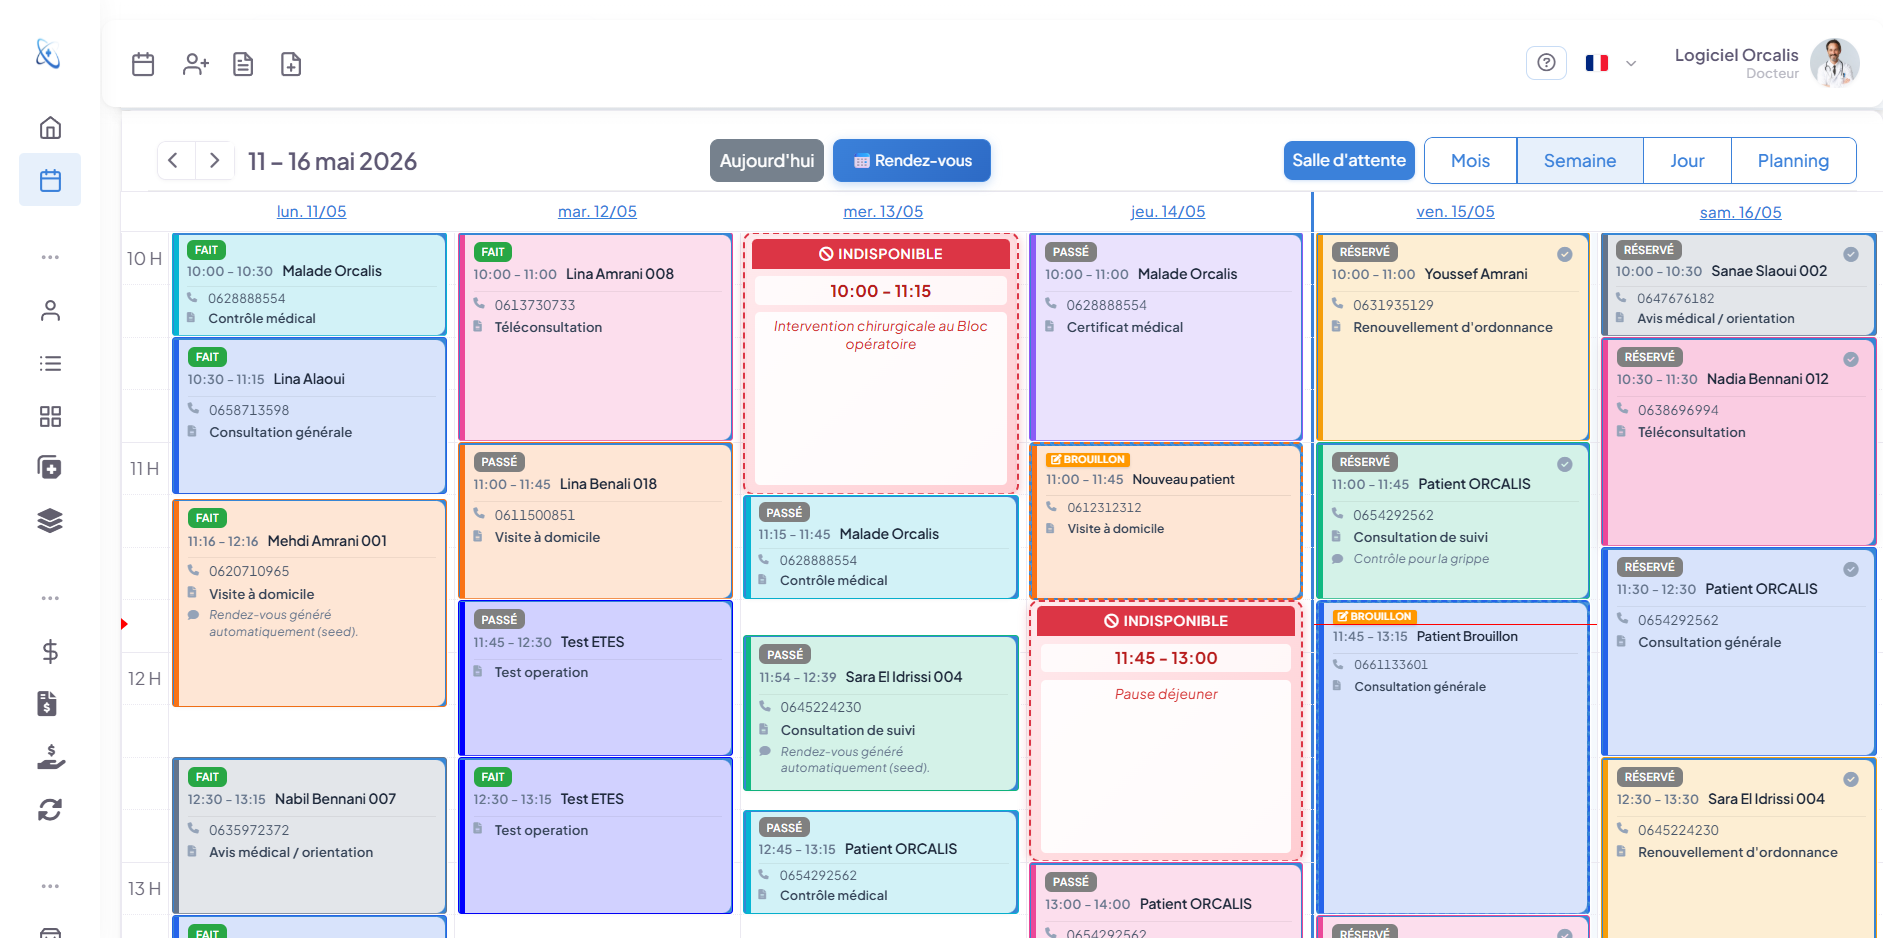Go to previous week arrow
This screenshot has width=1883, height=938.
pos(174,160)
